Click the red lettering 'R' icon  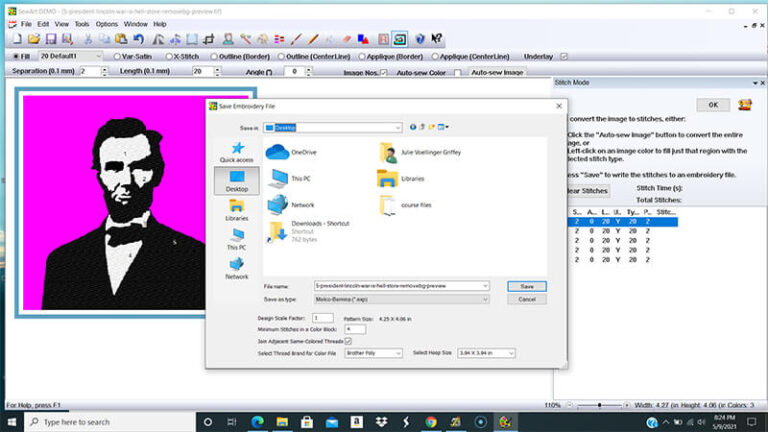tap(383, 39)
